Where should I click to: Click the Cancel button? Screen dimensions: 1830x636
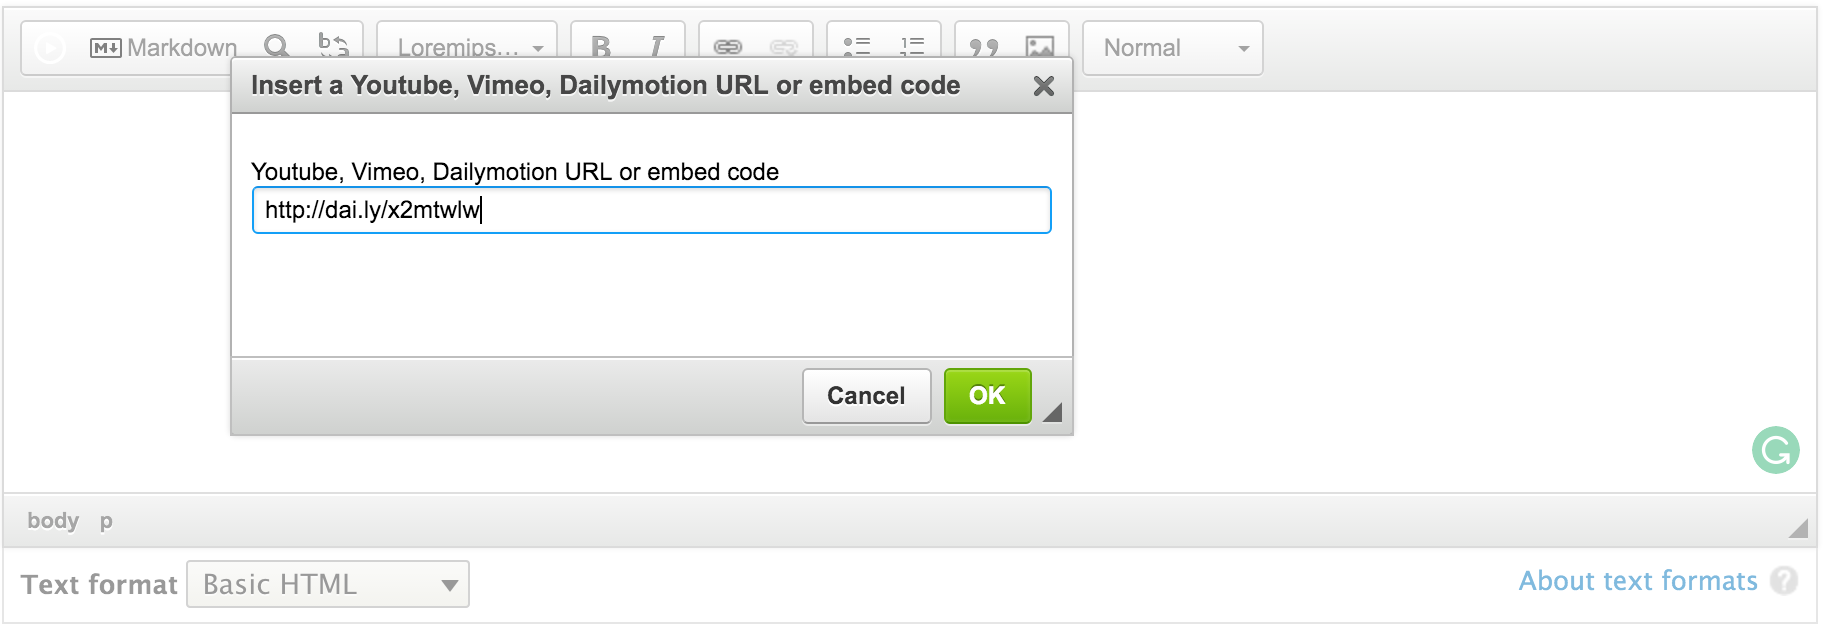pos(866,396)
